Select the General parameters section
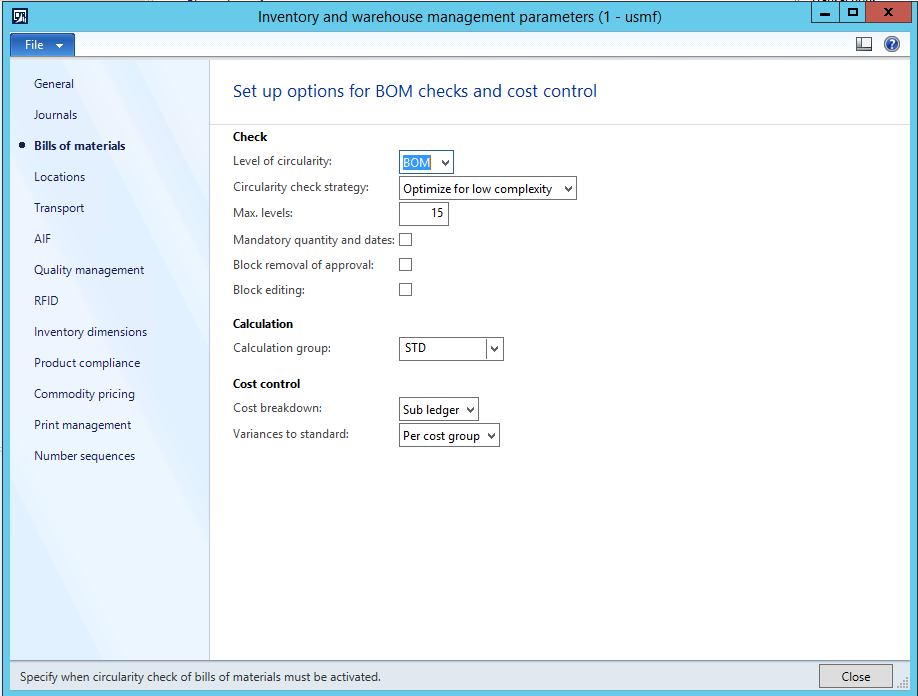The image size is (918, 696). tap(53, 83)
